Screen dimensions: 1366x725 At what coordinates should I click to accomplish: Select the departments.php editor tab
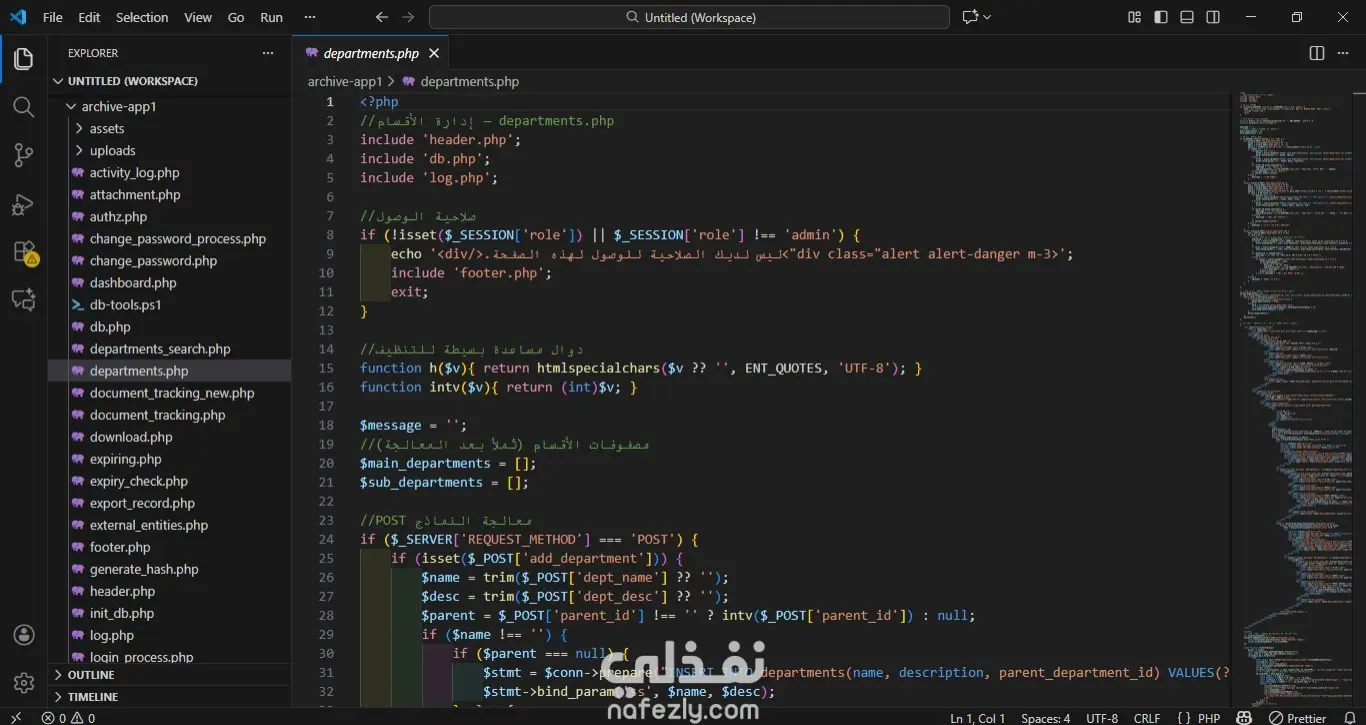point(371,53)
